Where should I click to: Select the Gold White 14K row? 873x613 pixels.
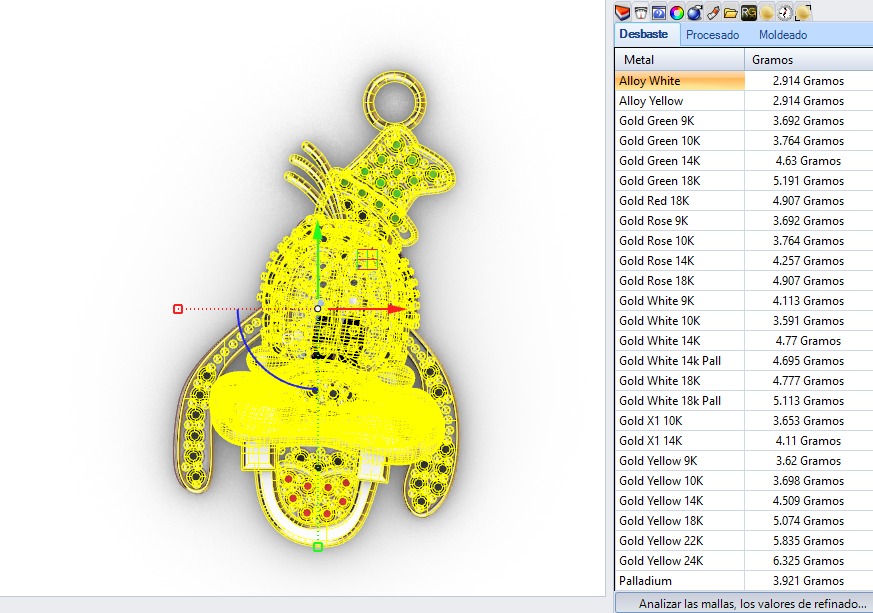coord(744,341)
